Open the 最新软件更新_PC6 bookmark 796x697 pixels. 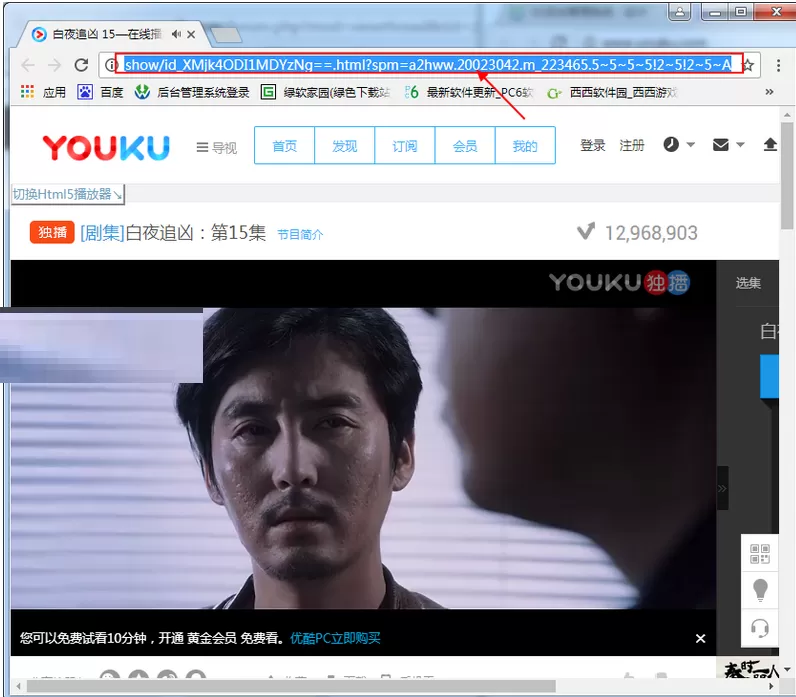469,92
